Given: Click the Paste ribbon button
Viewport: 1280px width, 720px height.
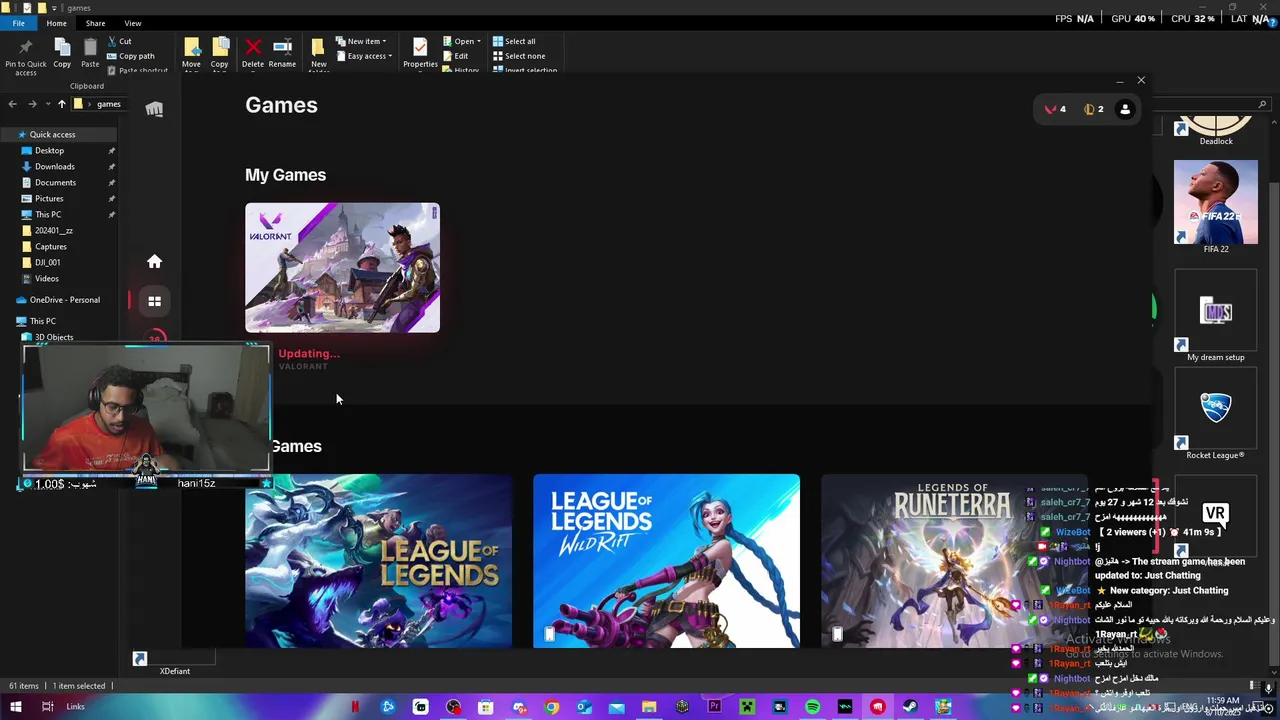Looking at the screenshot, I should [x=90, y=54].
